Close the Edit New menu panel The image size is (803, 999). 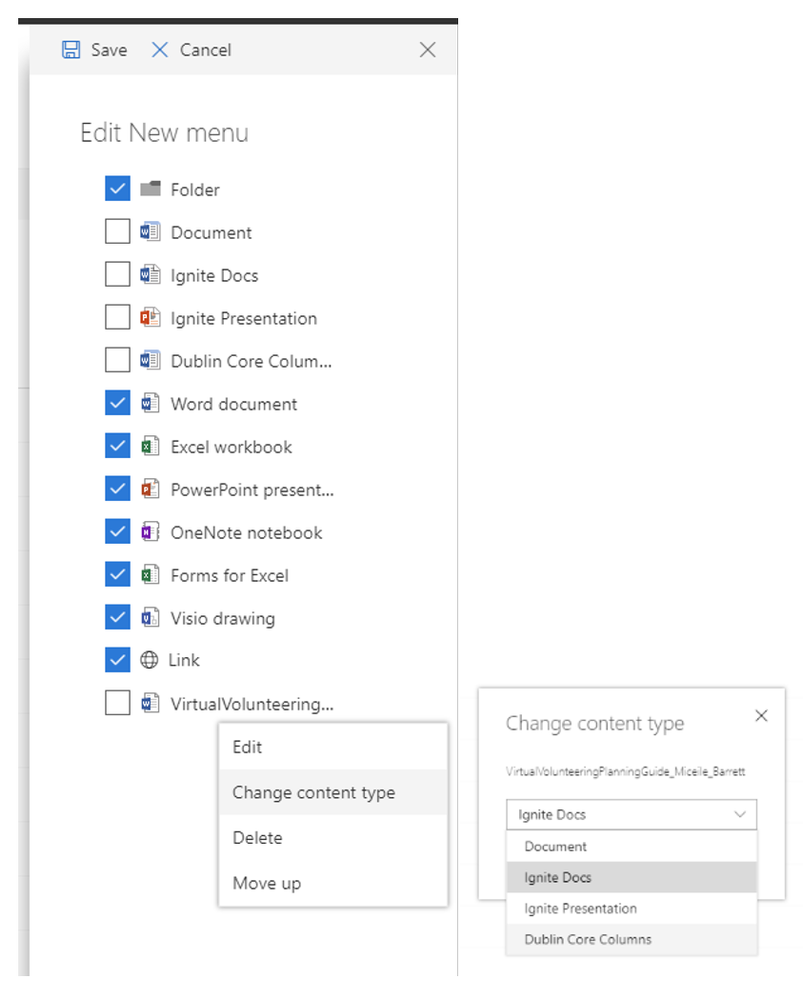(x=428, y=50)
